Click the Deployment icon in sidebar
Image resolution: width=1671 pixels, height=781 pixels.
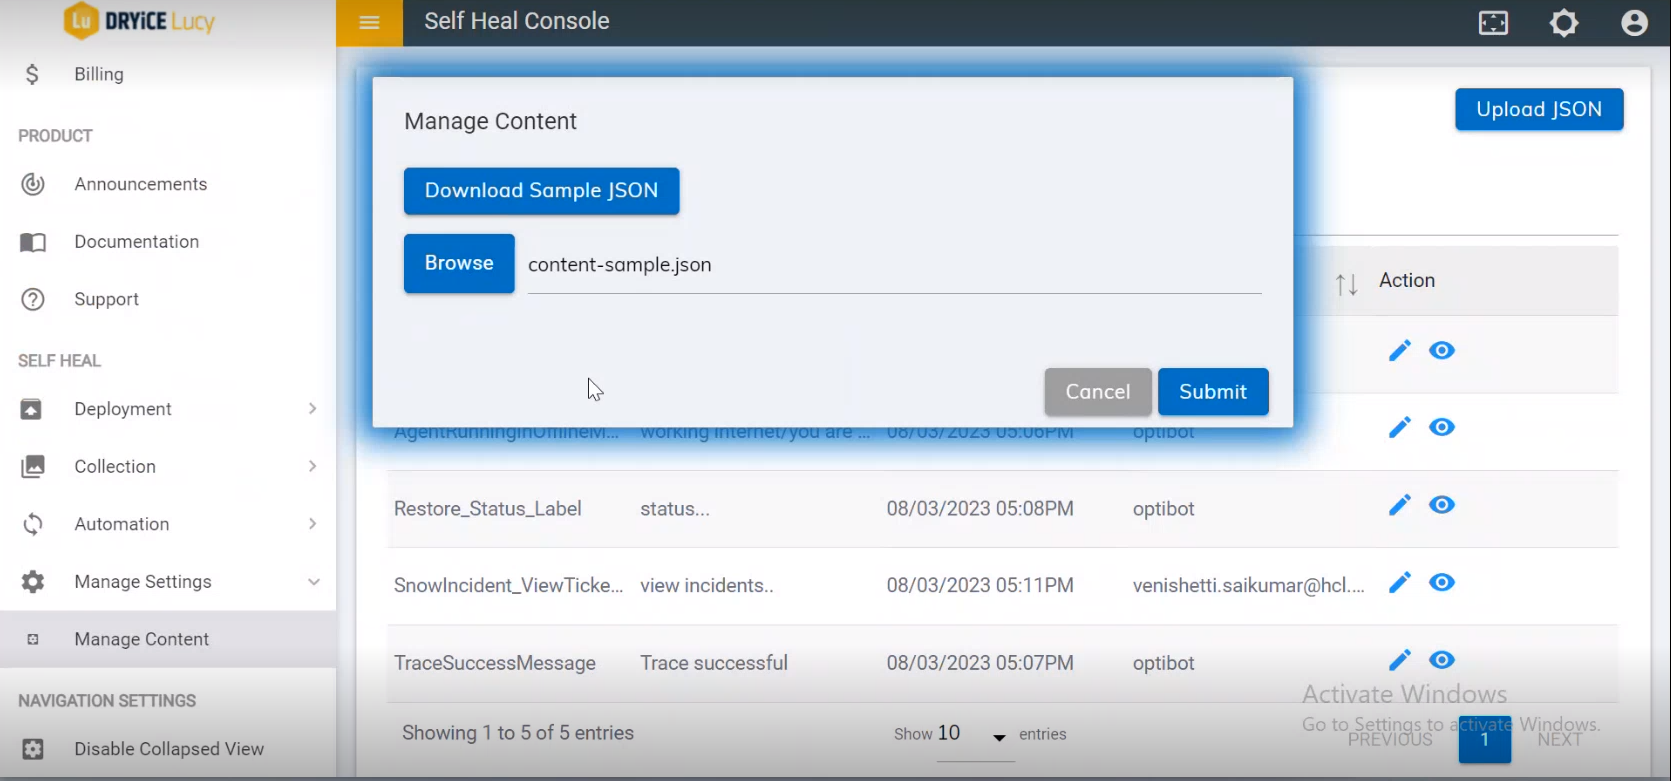(32, 409)
